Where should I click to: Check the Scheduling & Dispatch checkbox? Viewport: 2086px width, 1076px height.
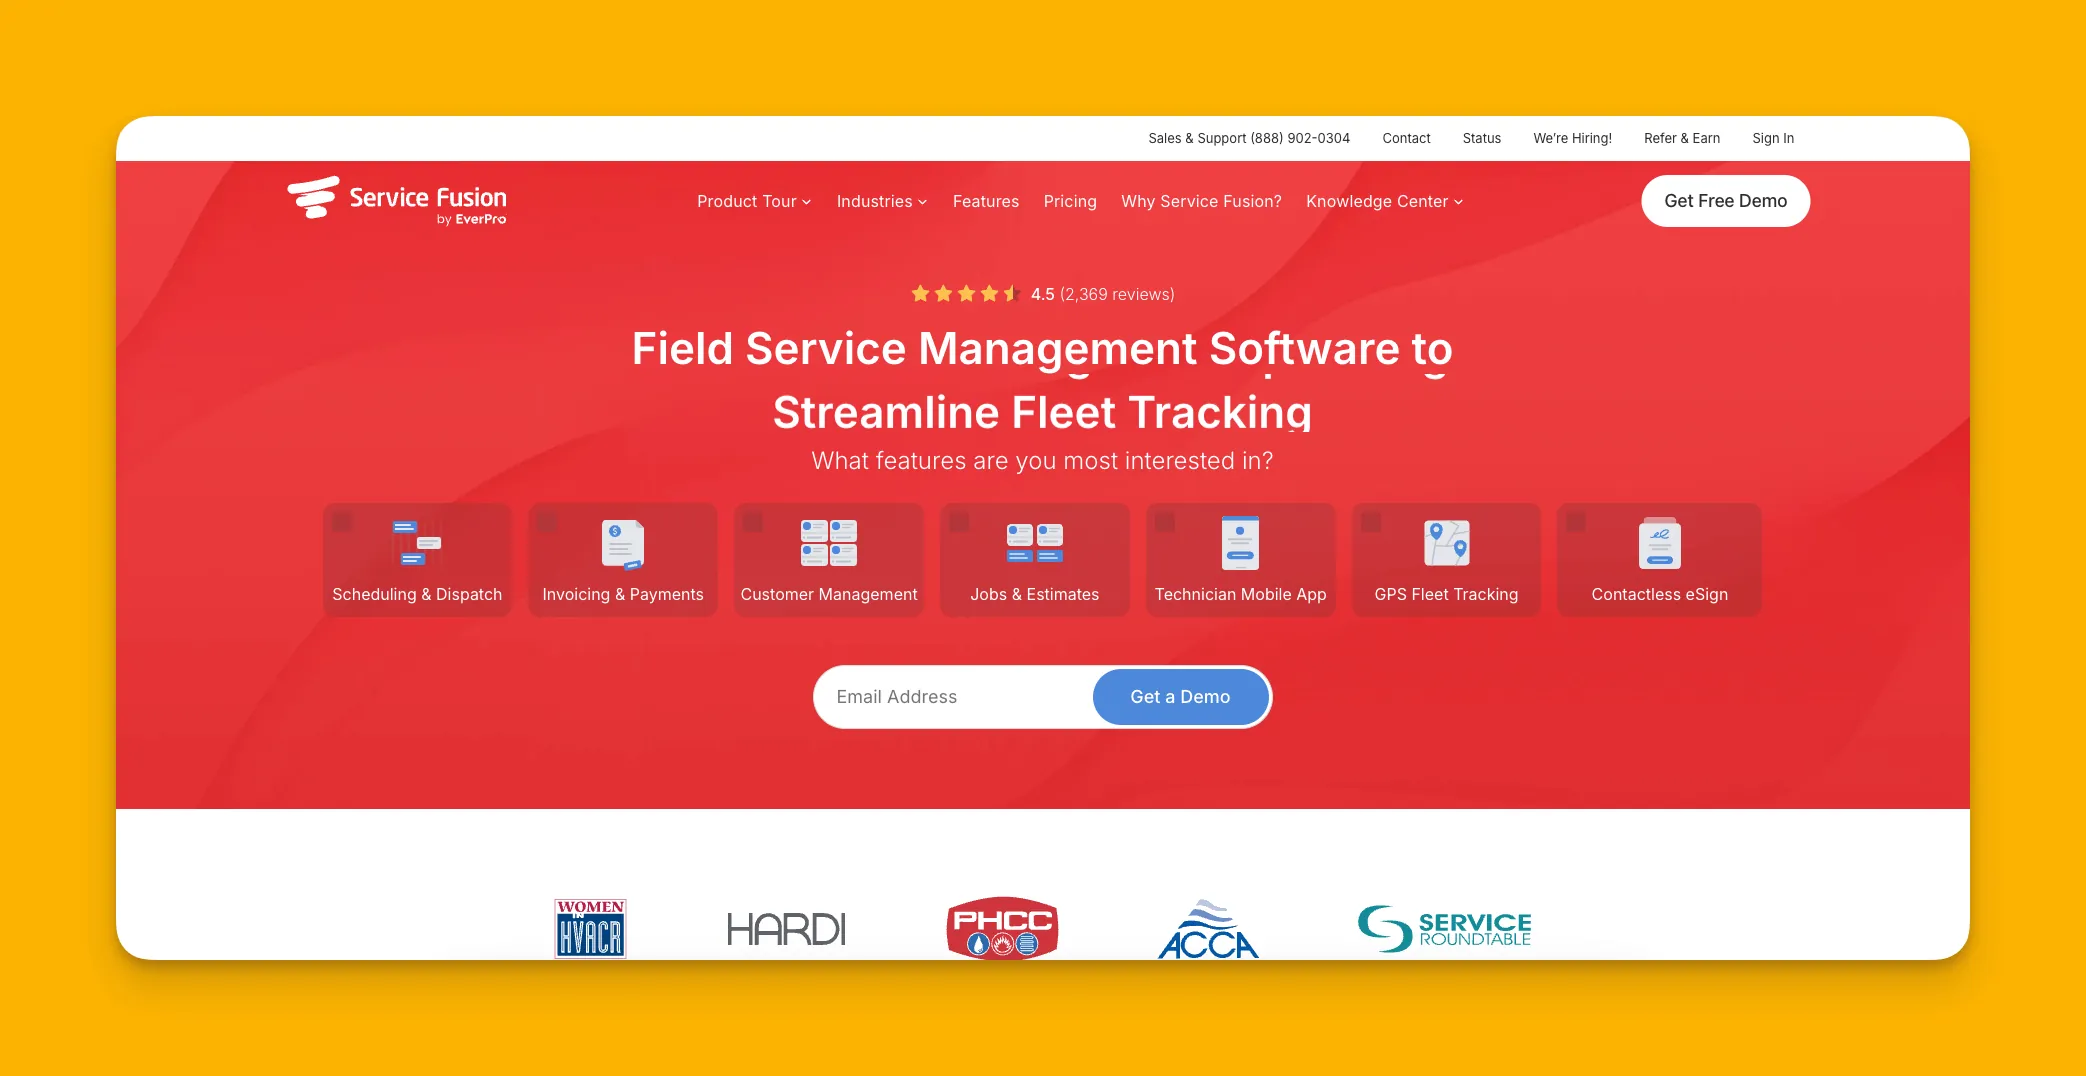point(344,521)
